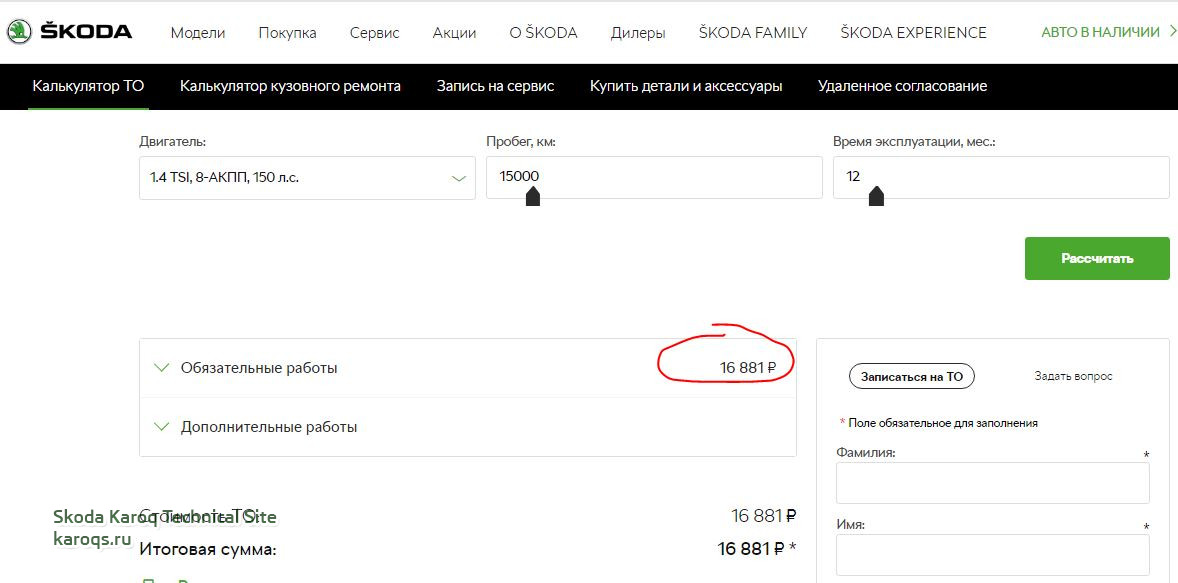Click the Время эксплуатации months input field
This screenshot has height=583, width=1178.
tap(1001, 177)
